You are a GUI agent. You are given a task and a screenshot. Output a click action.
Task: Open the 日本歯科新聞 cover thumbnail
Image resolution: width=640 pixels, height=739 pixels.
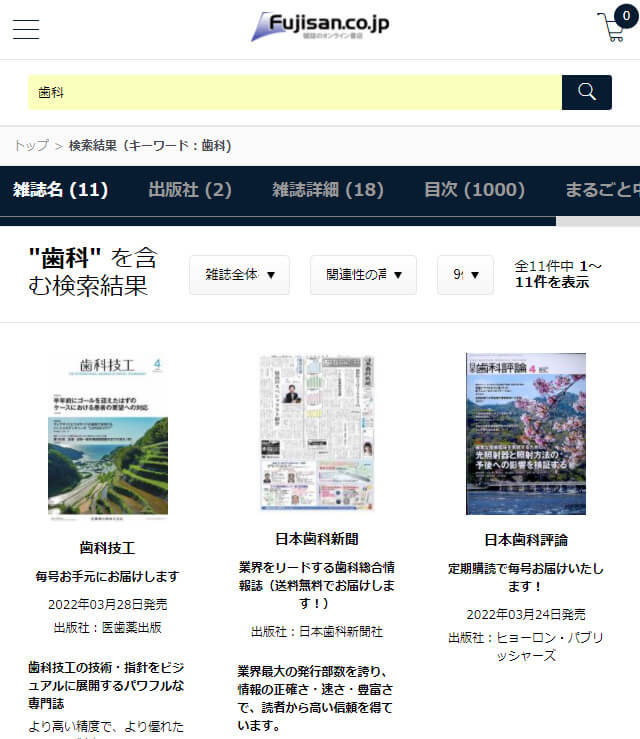click(317, 433)
